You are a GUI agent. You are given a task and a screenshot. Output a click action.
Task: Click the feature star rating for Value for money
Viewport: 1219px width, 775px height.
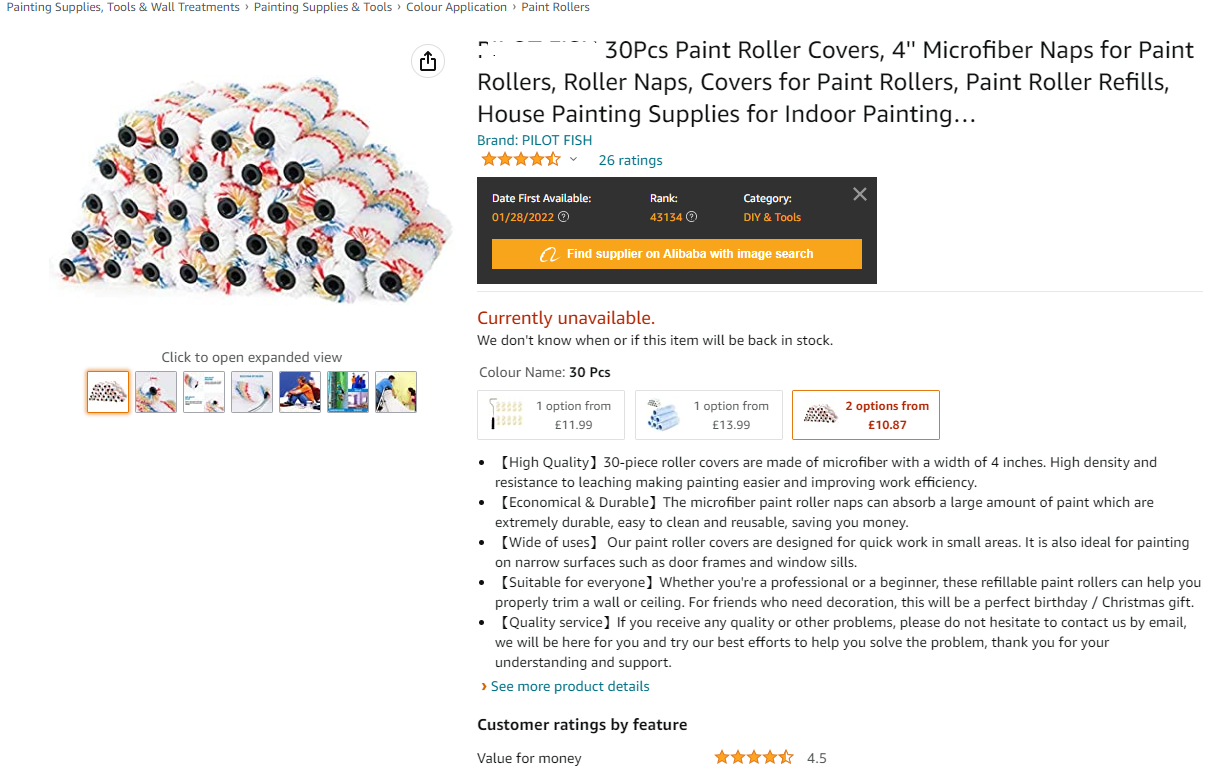(x=753, y=758)
